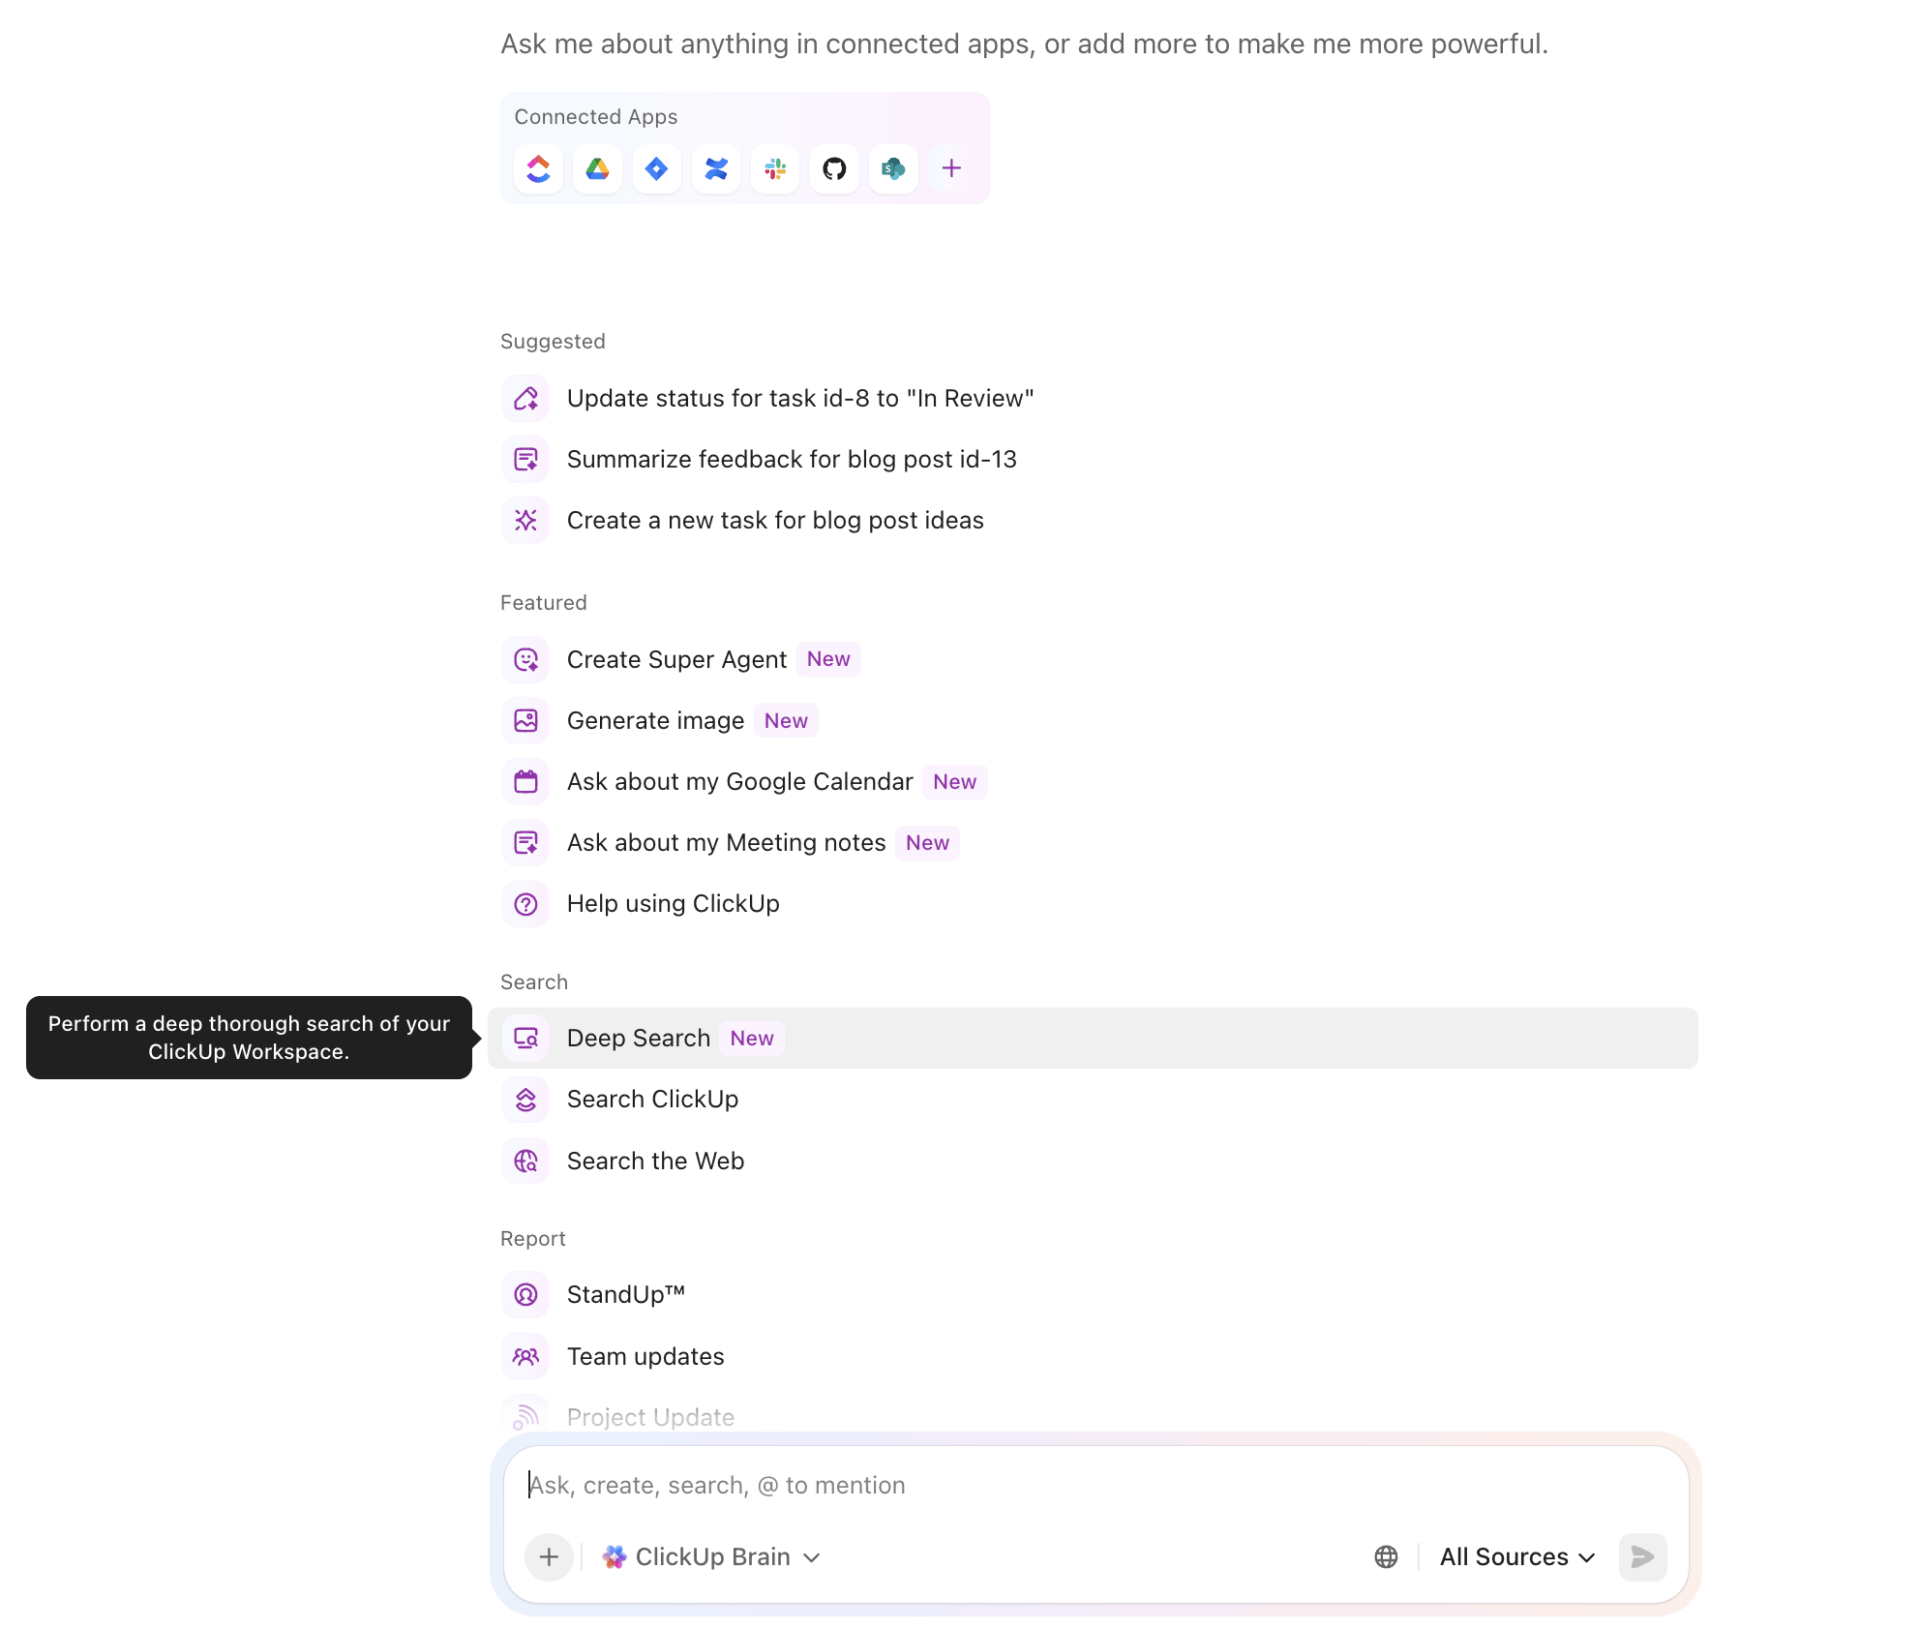Open the StandUp report option
The image size is (1920, 1630).
[625, 1294]
